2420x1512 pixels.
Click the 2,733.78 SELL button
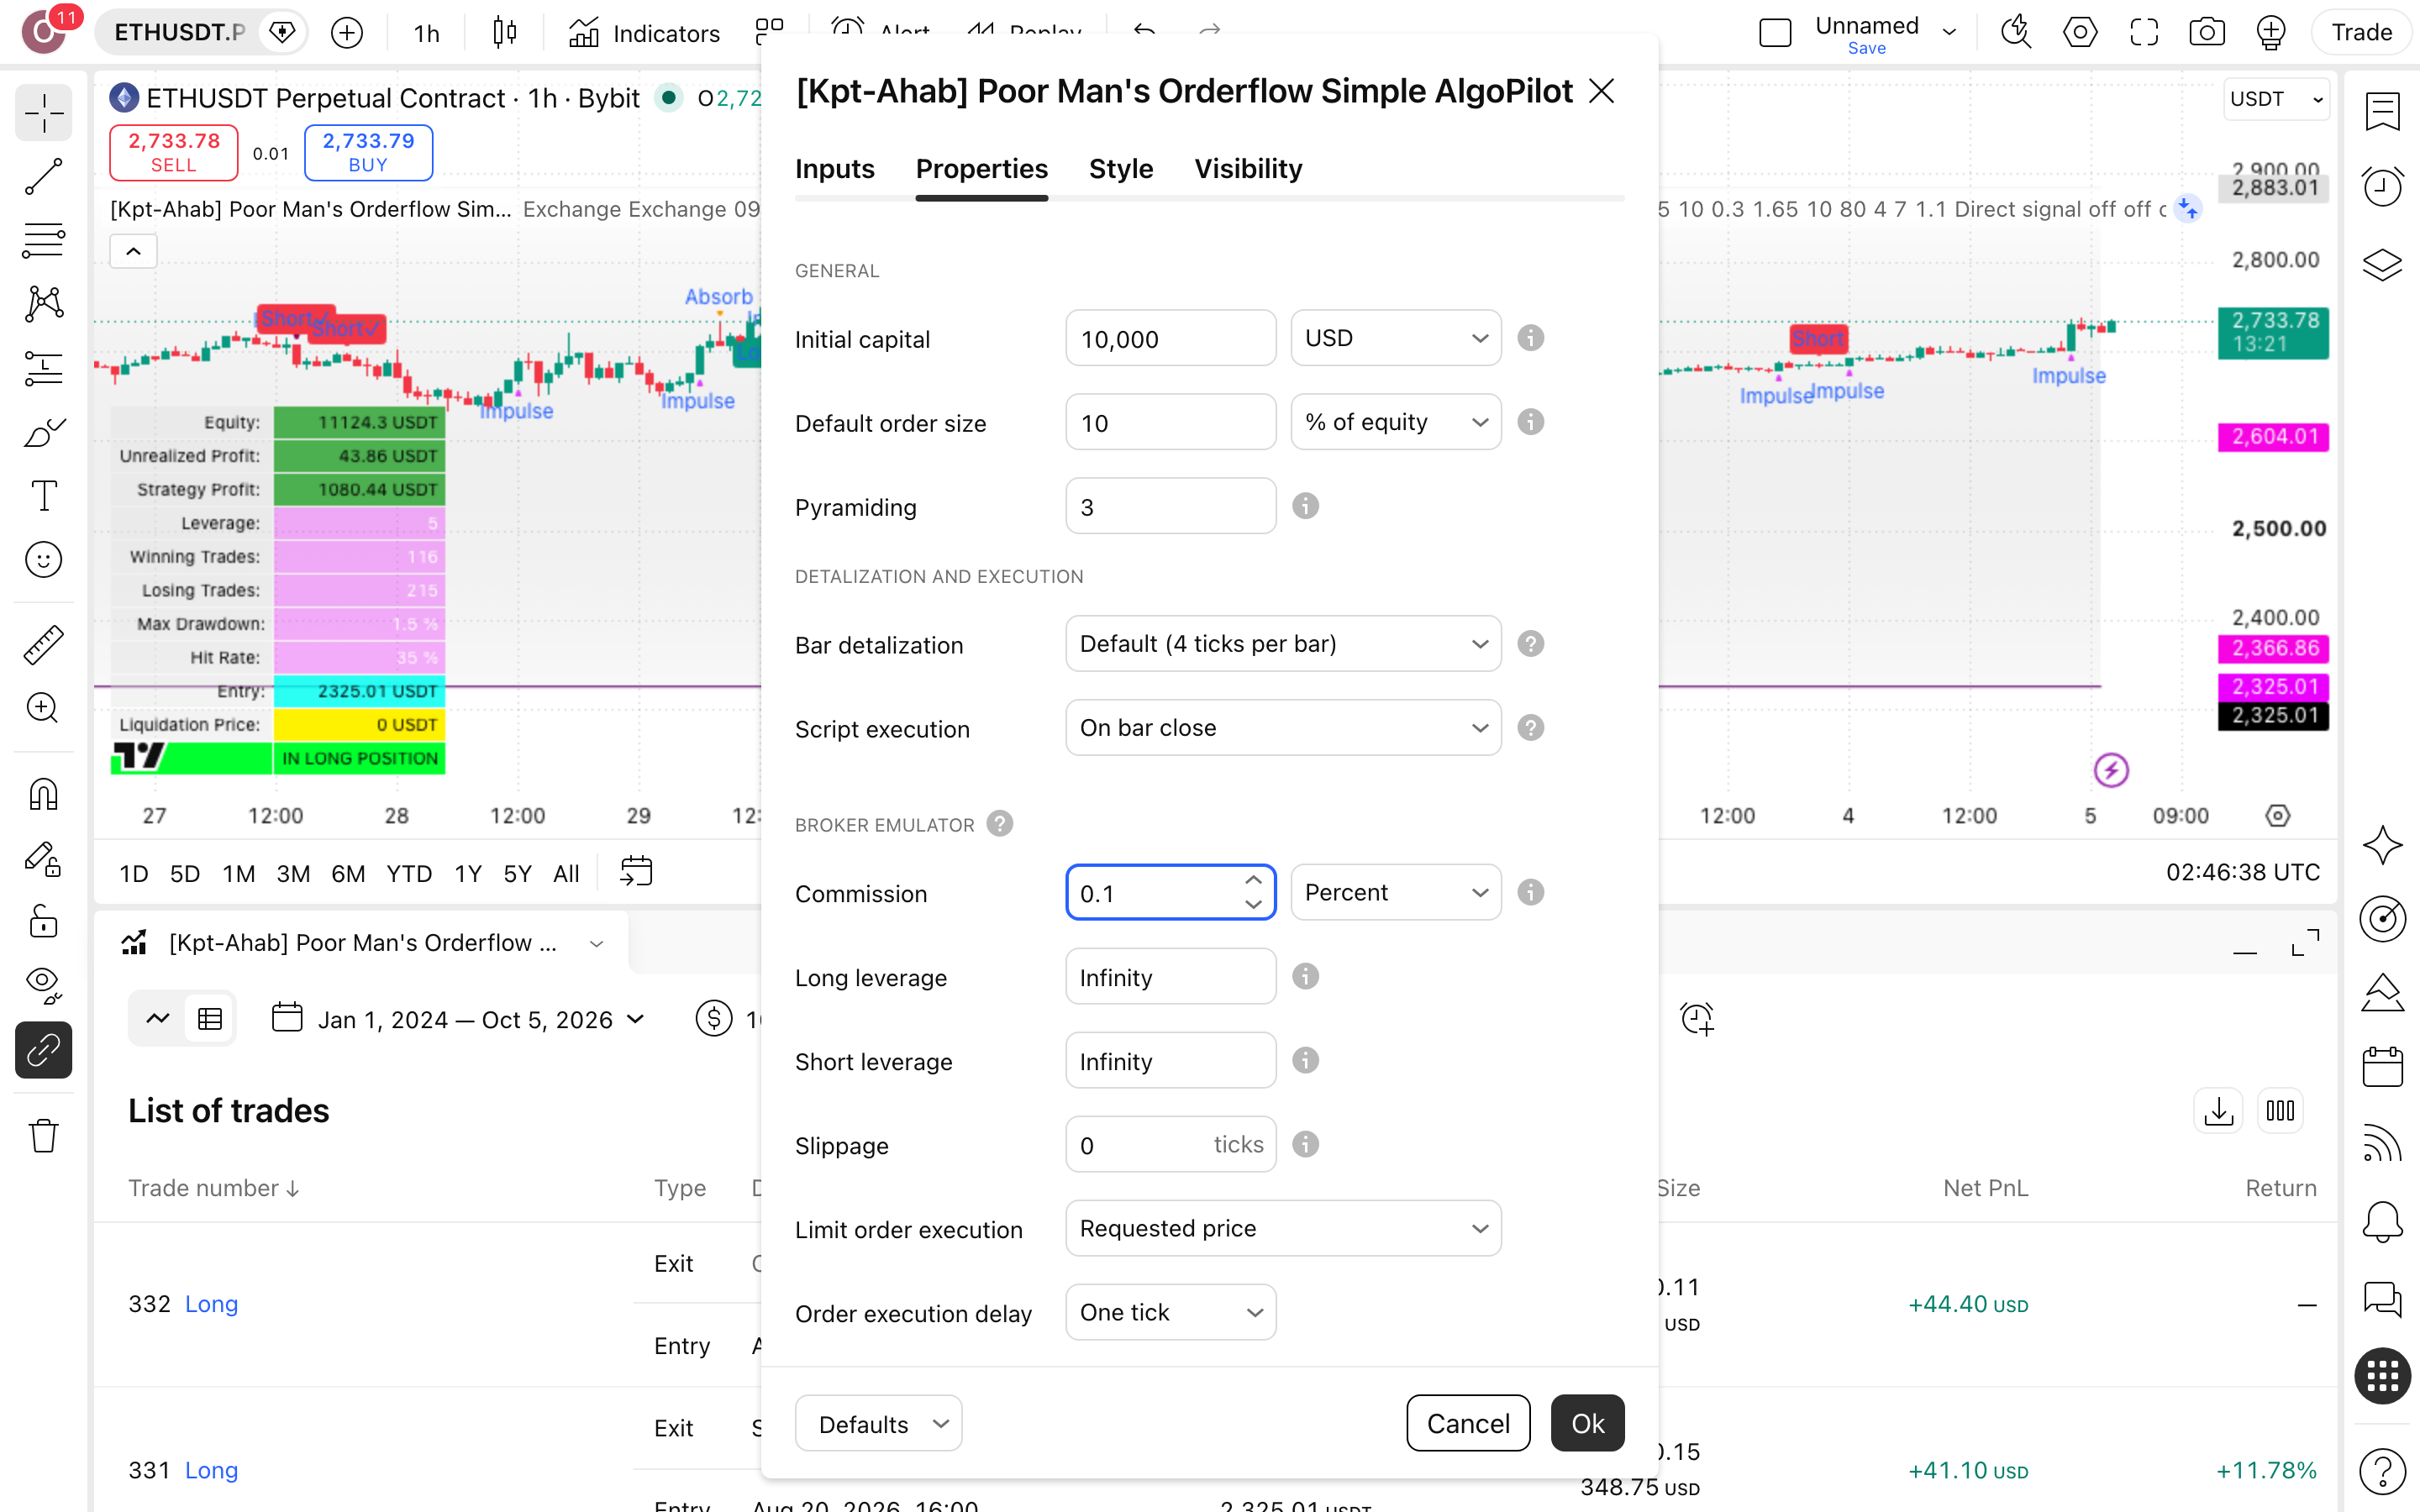(x=174, y=152)
